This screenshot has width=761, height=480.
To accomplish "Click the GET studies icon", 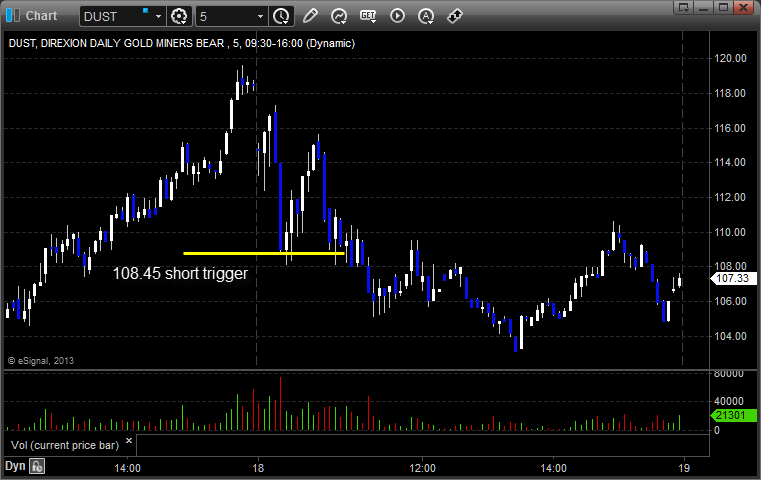I will coord(368,16).
